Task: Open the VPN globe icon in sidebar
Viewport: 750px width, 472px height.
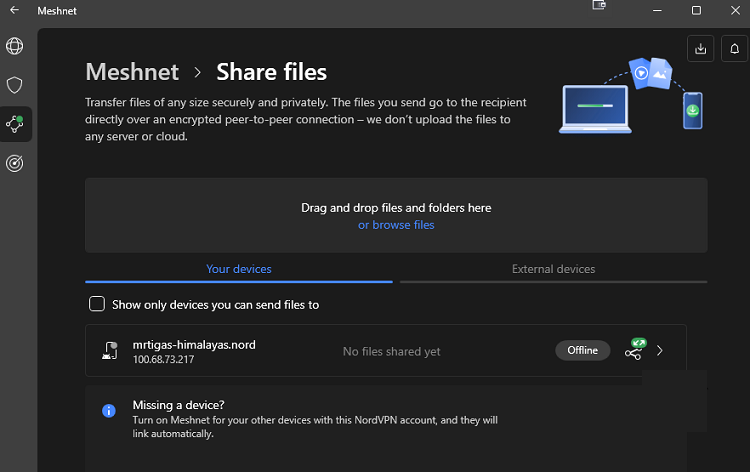Action: tap(15, 46)
